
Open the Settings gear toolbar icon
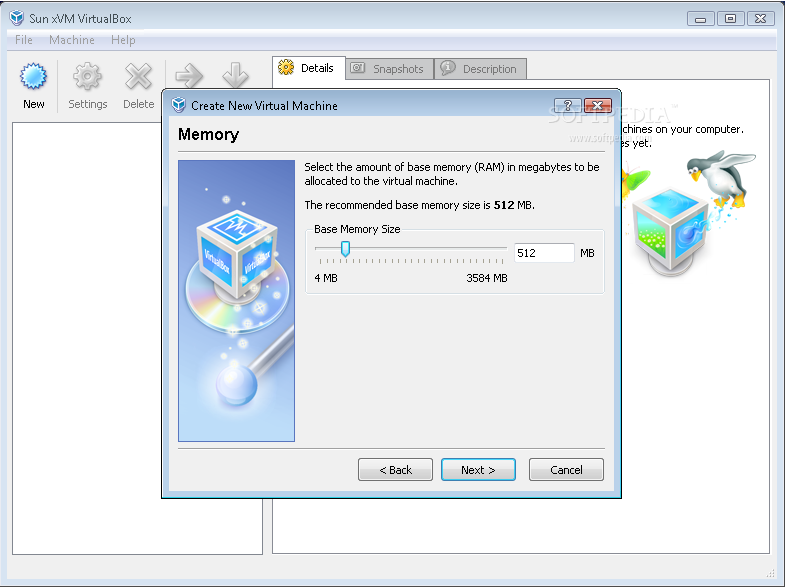coord(87,76)
